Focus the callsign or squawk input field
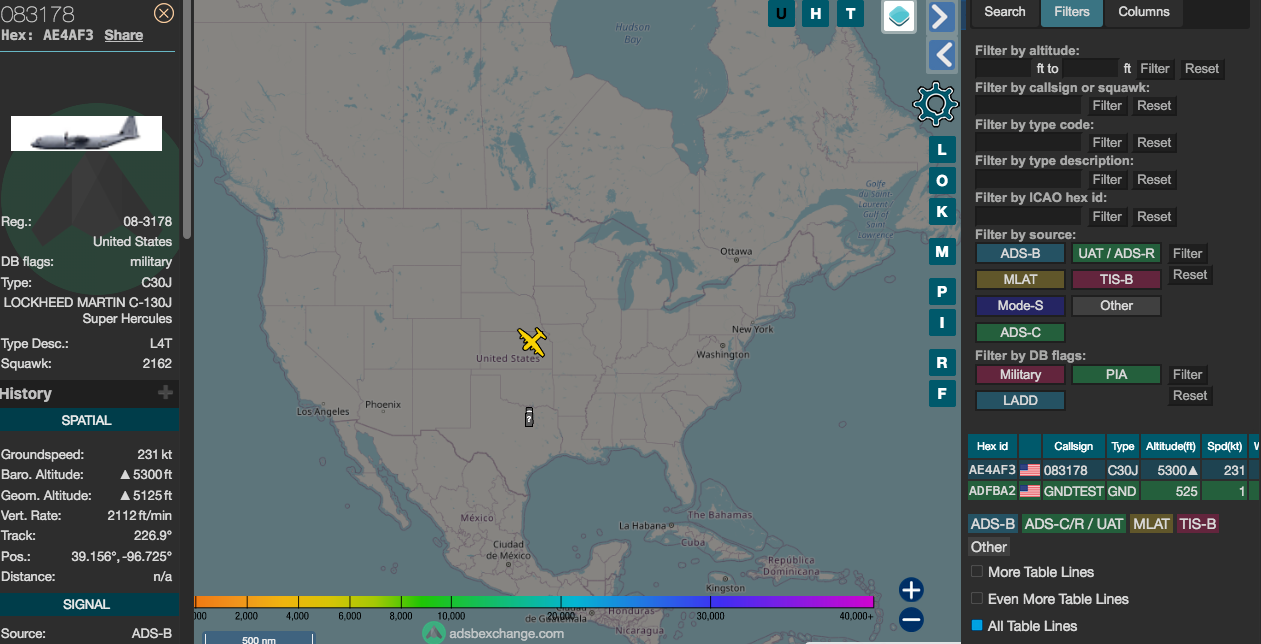 [x=1028, y=106]
